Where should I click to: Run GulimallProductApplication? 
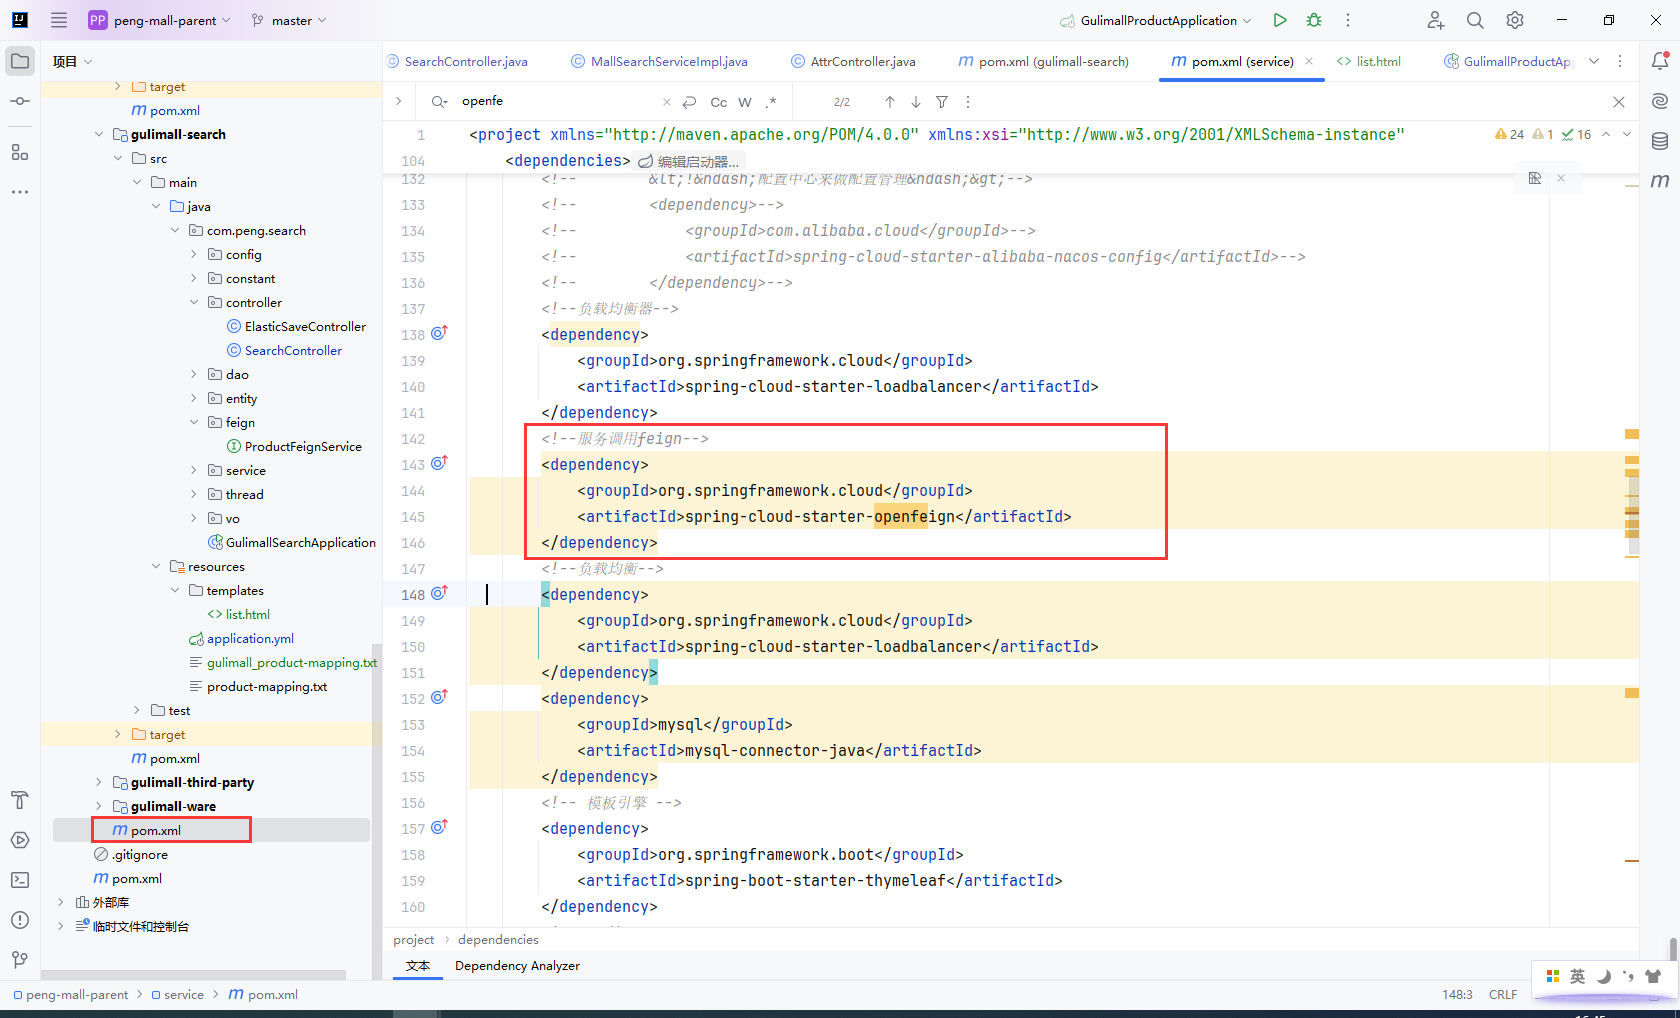click(x=1280, y=20)
